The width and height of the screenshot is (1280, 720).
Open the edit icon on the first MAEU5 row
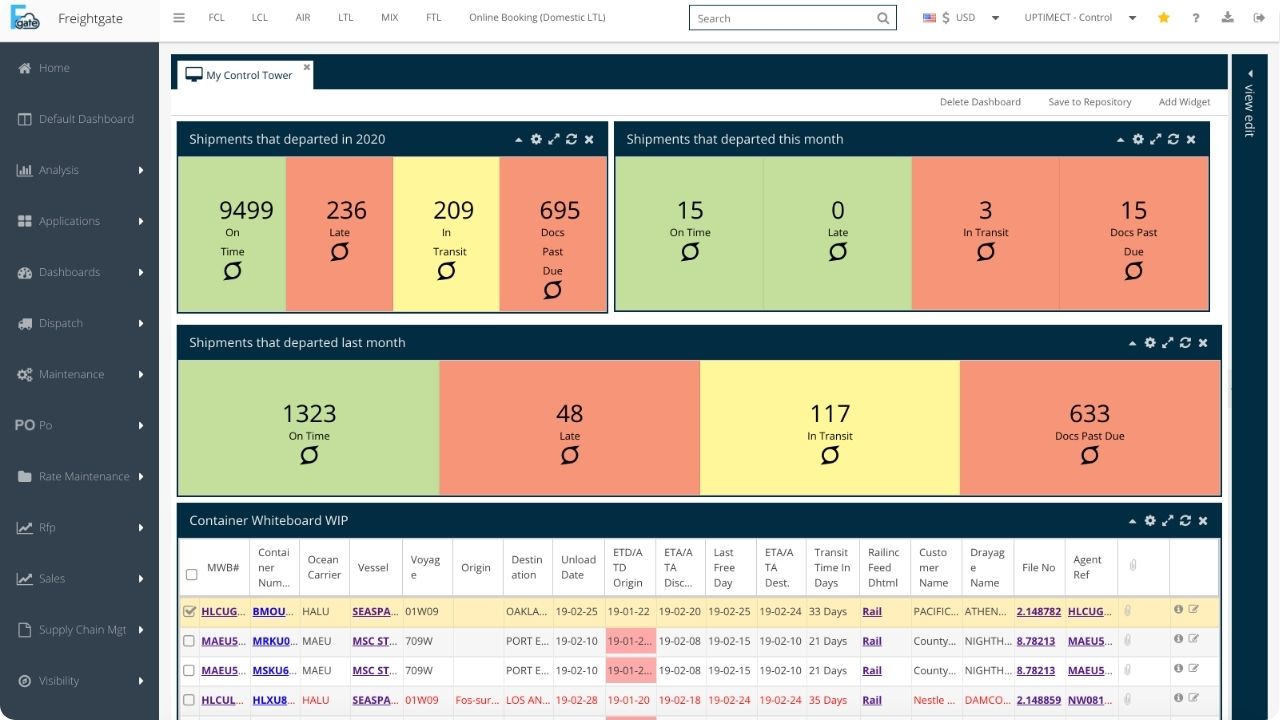tap(1193, 640)
